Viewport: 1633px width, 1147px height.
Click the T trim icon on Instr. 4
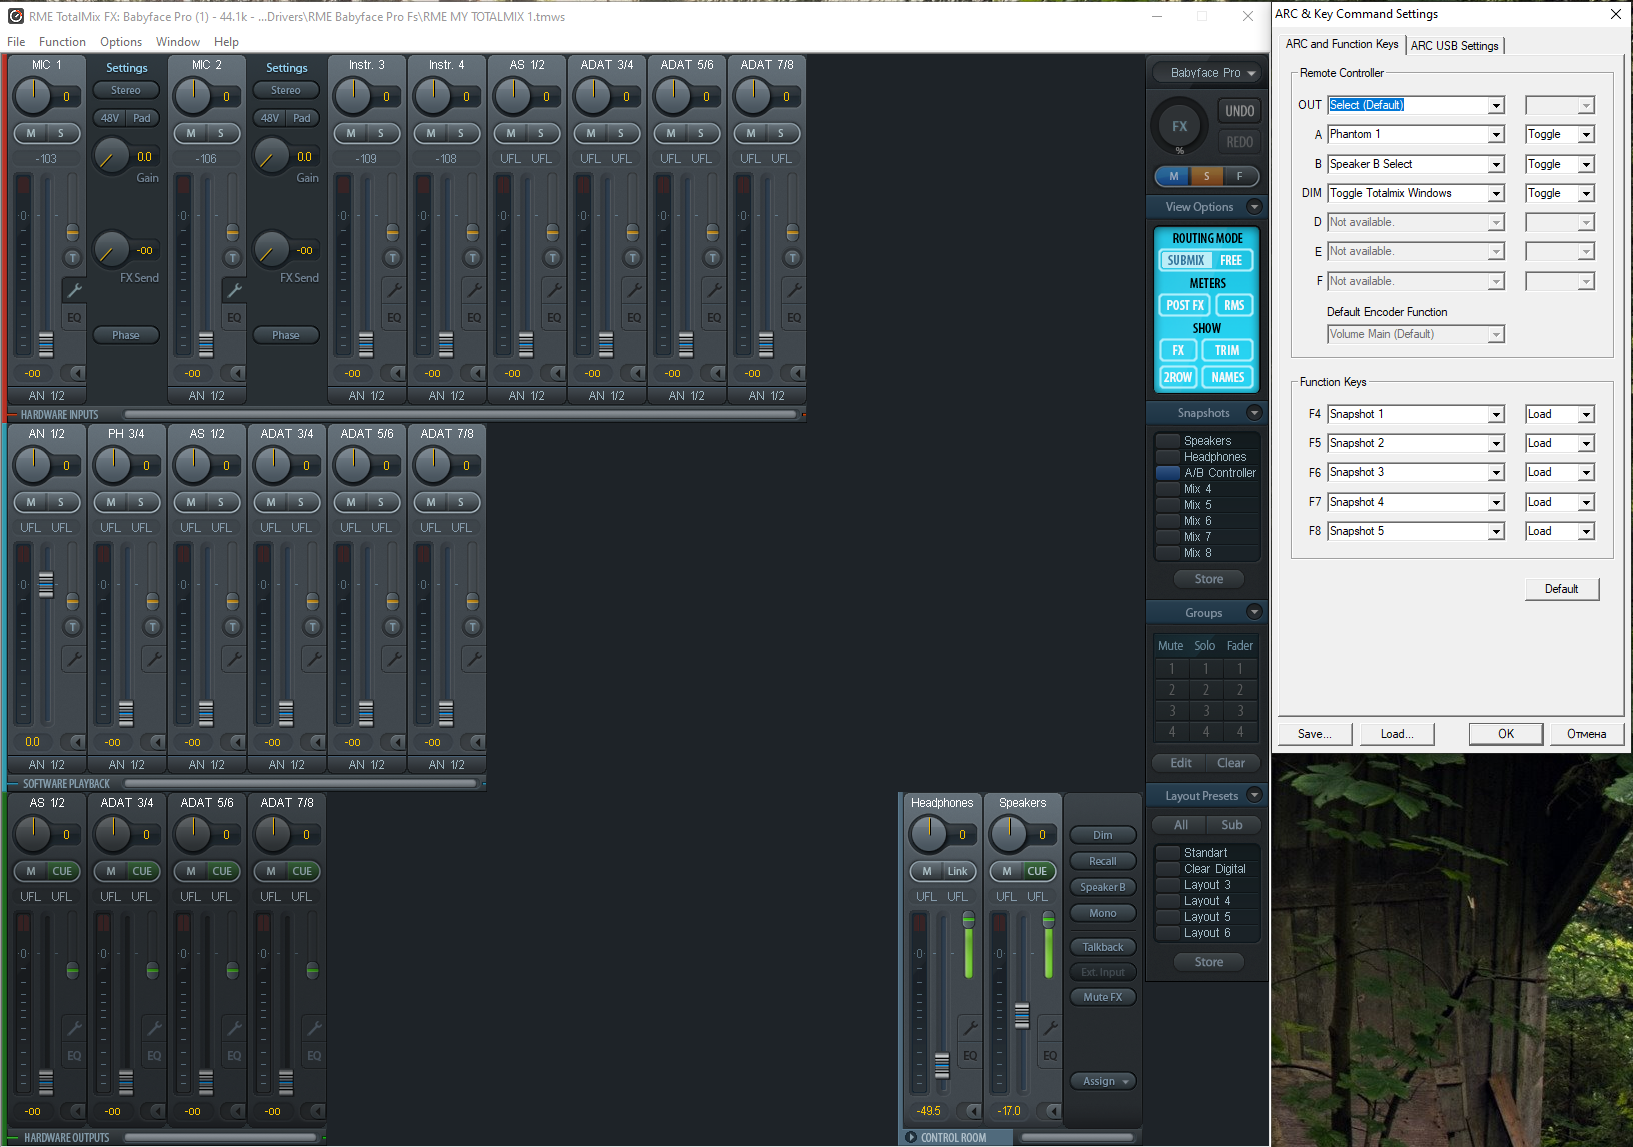(x=472, y=258)
